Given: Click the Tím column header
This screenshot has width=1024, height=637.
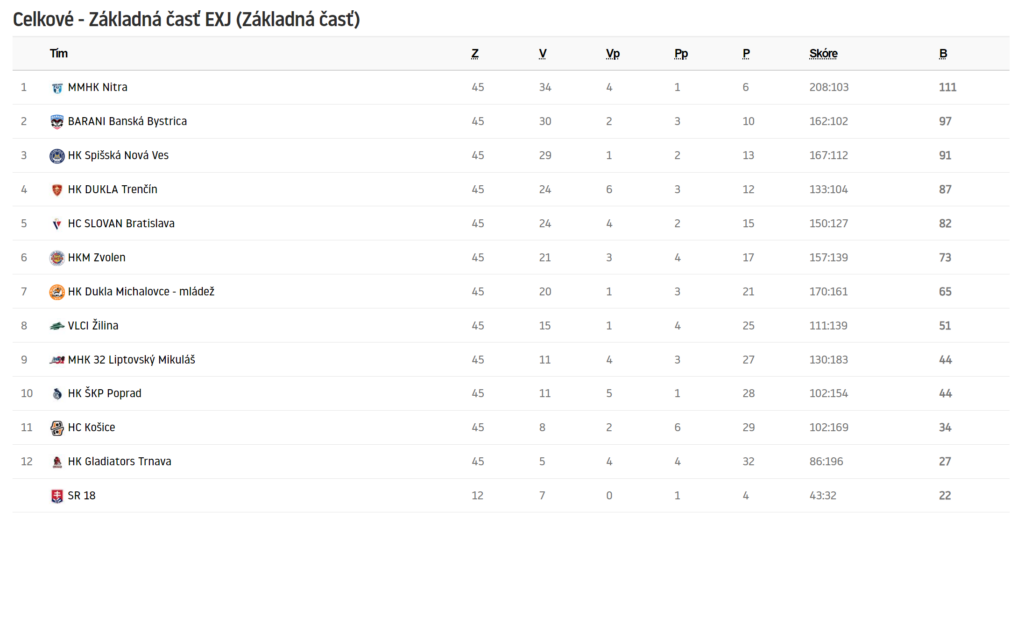Looking at the screenshot, I should coord(59,54).
